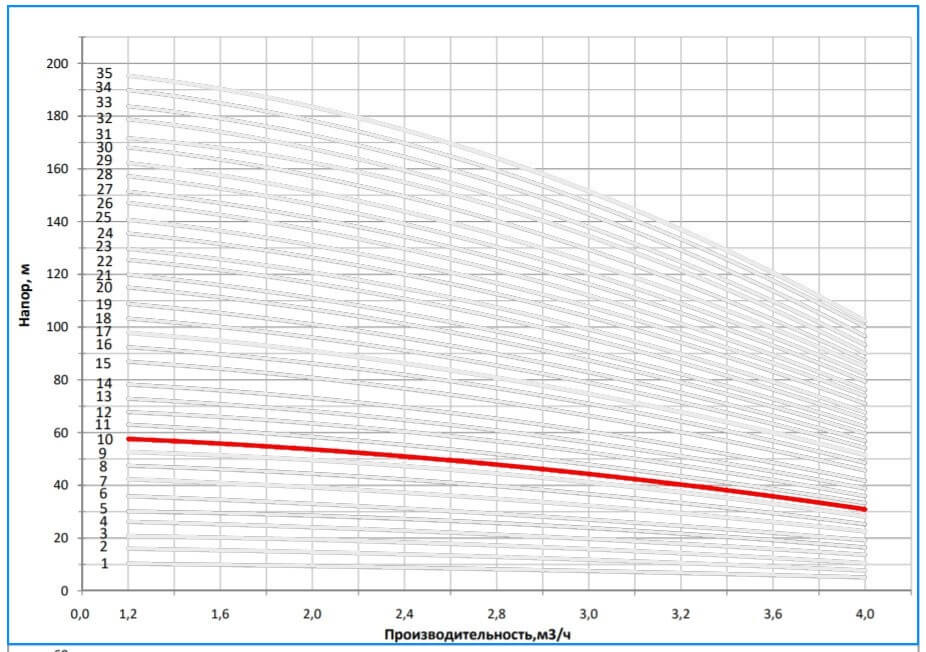926x652 pixels.
Task: Click curve number 10 label
Action: (x=104, y=439)
